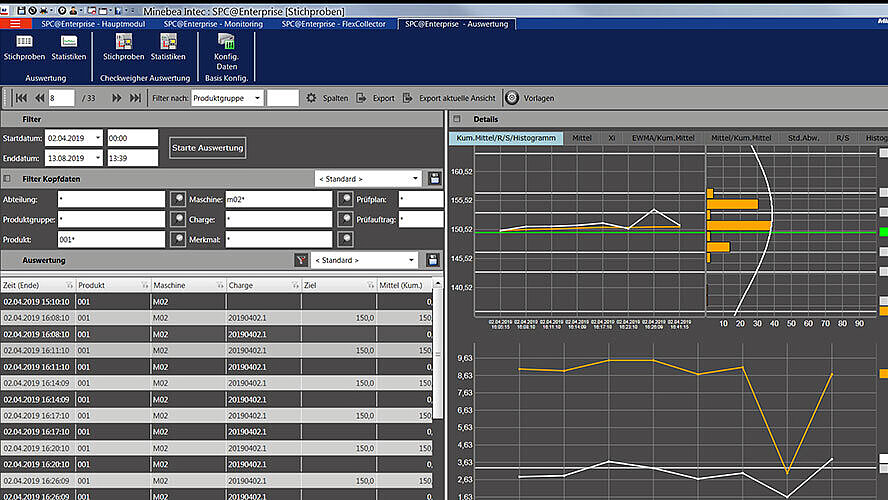Toggle the Filter Kopfdaten collapse box
Viewport: 888px width, 500px height.
[x=7, y=178]
